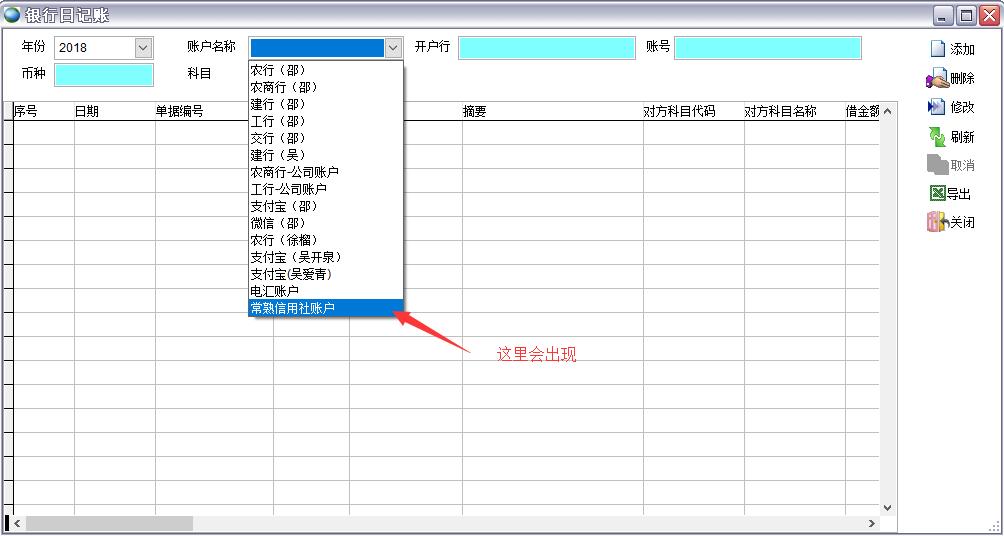This screenshot has height=536, width=1004.
Task: Open the 年份 year dropdown showing 2018
Action: [x=143, y=47]
